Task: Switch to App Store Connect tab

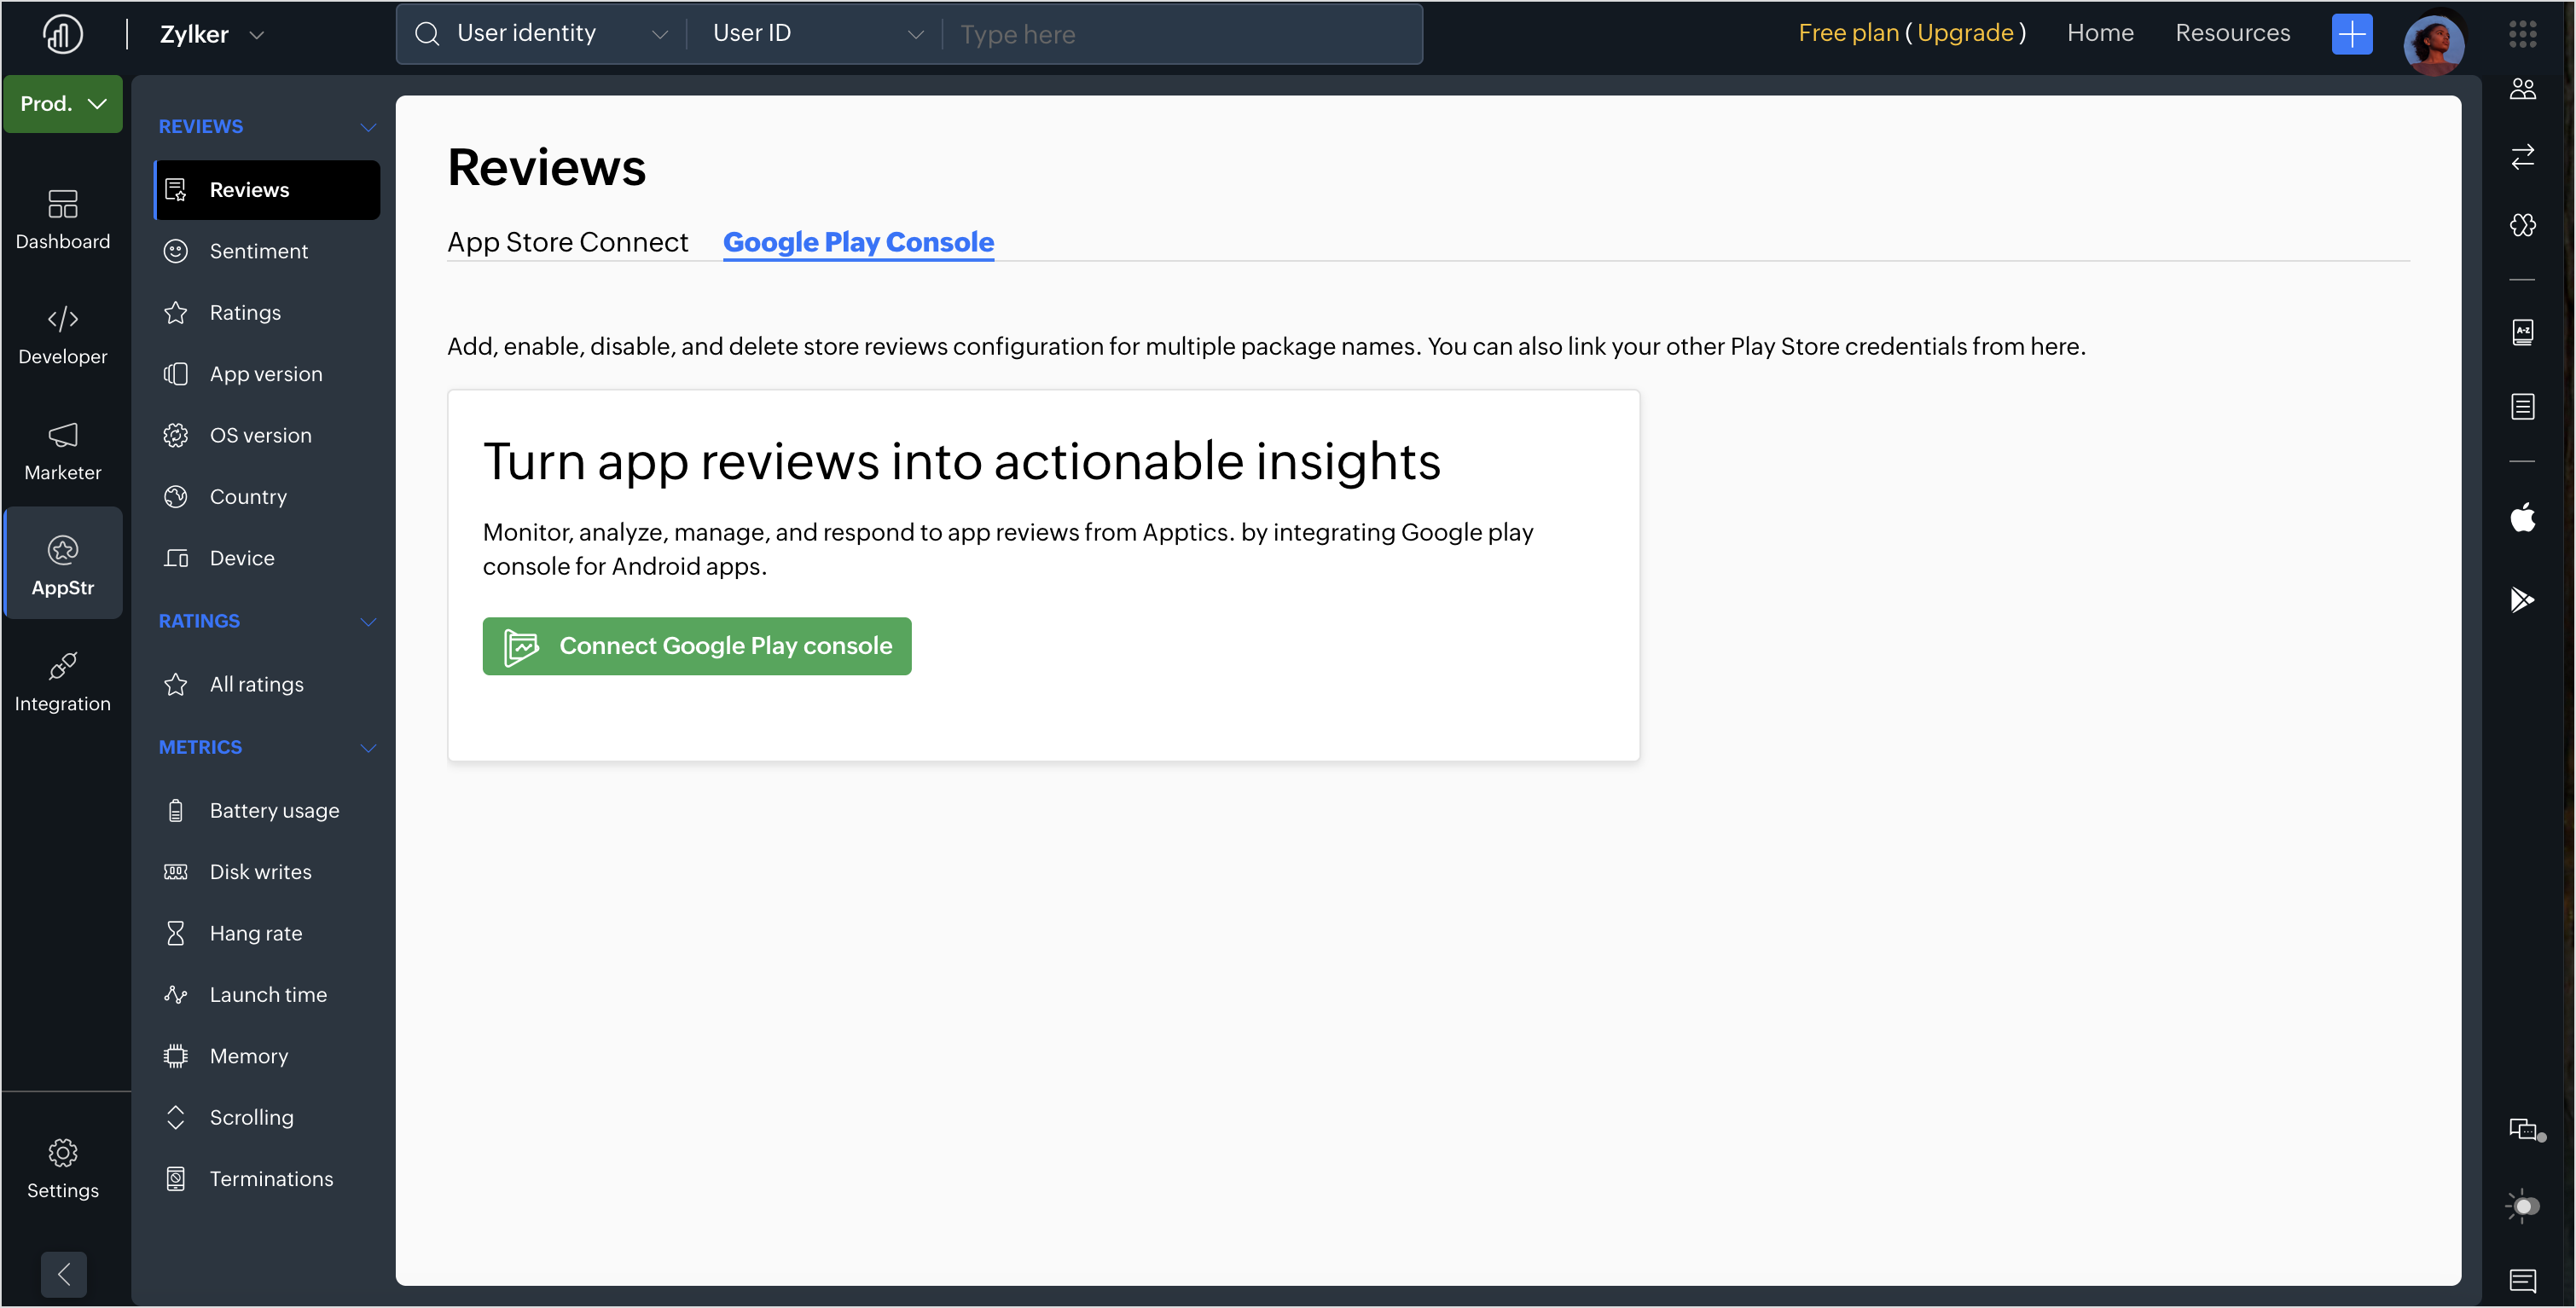Action: (567, 242)
